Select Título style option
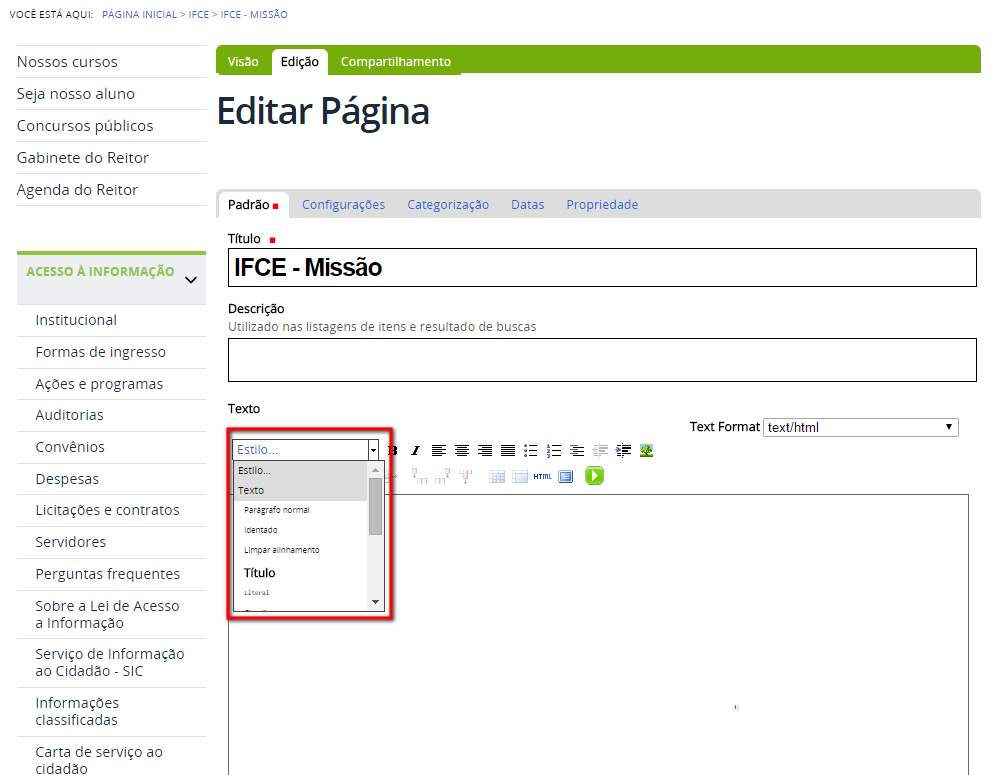Screen dimensions: 996x775 pyautogui.click(x=300, y=572)
